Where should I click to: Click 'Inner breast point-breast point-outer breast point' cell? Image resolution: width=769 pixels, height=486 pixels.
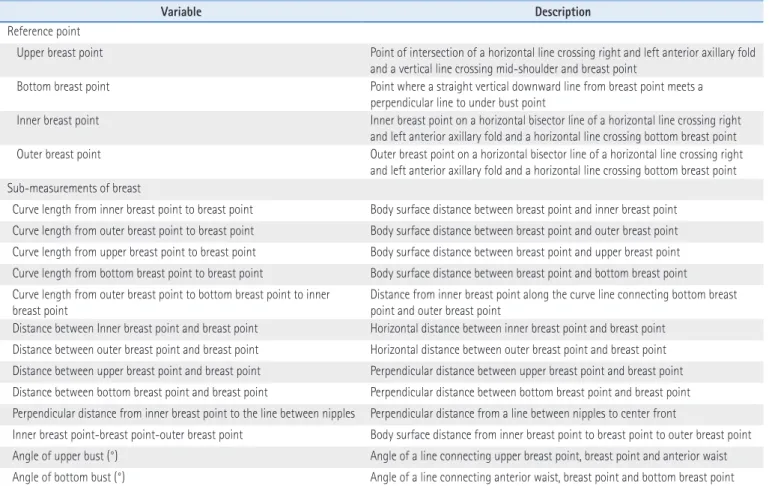coord(128,435)
